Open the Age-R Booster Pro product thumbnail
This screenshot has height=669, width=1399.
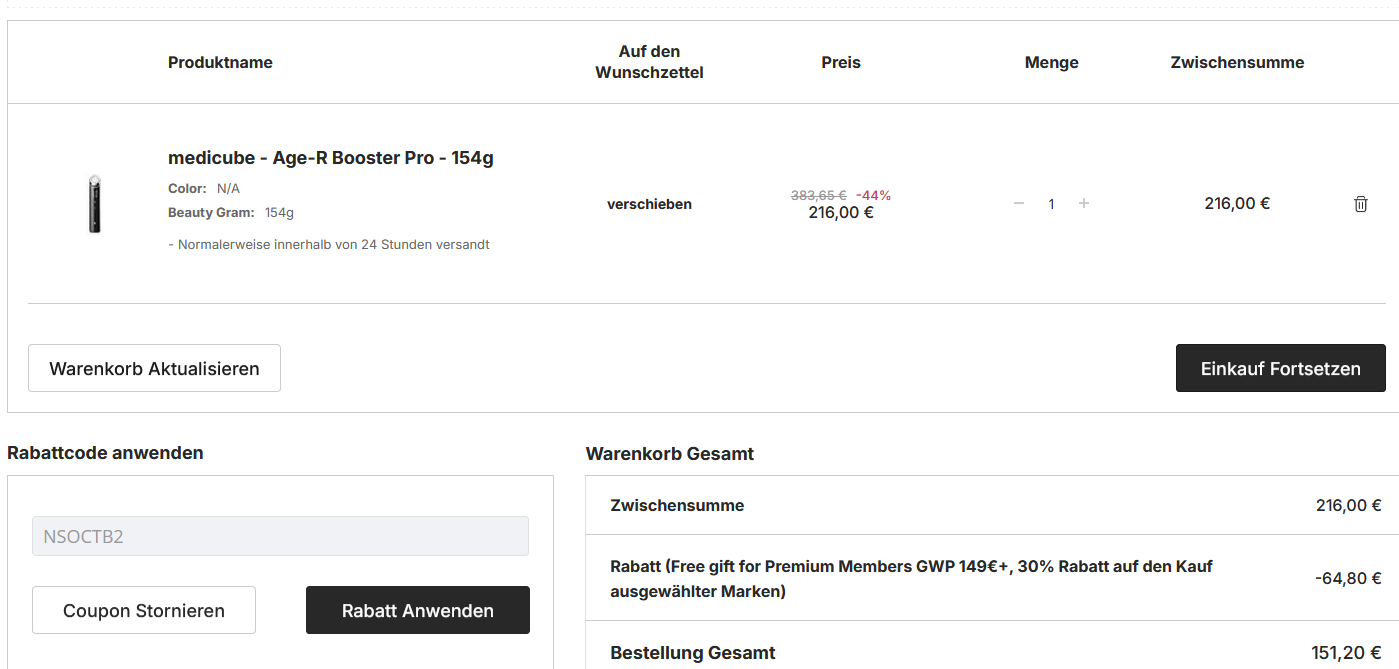point(95,204)
